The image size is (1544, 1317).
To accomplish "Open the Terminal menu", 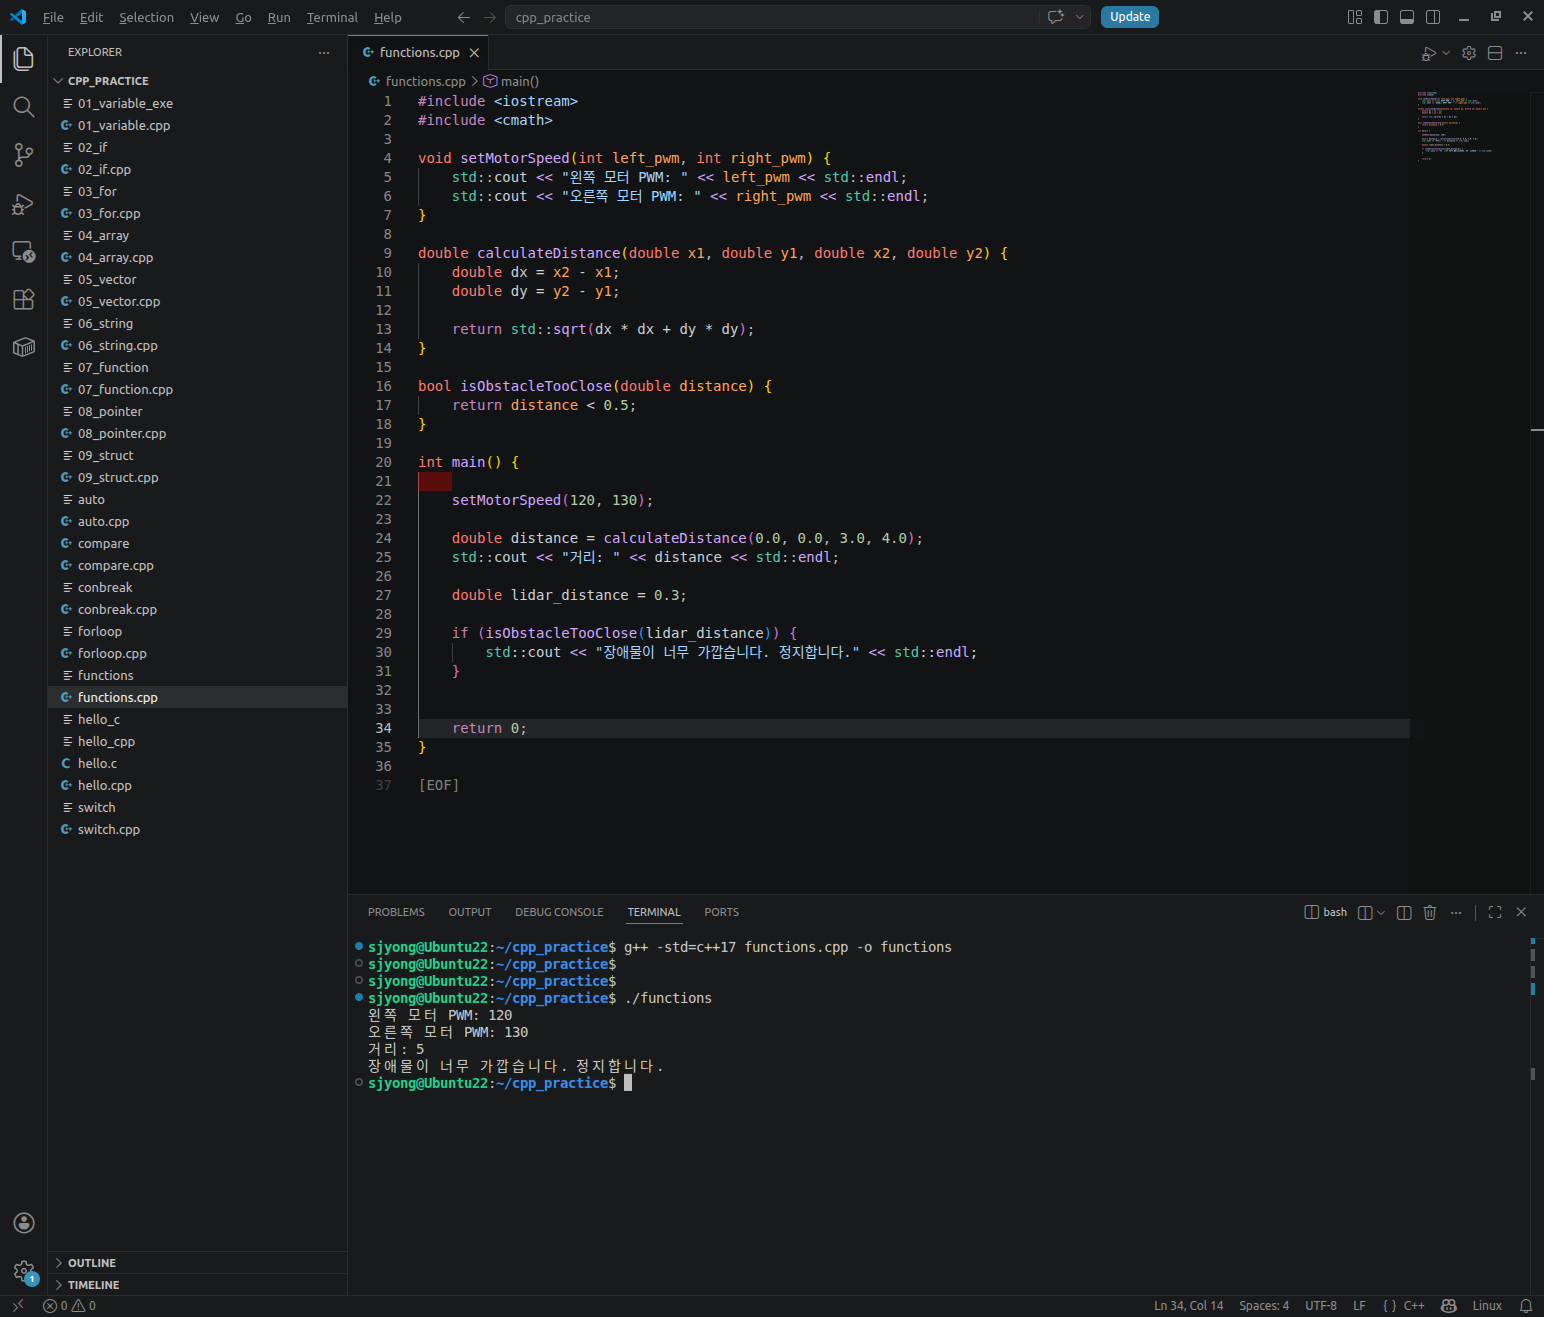I will (x=332, y=17).
